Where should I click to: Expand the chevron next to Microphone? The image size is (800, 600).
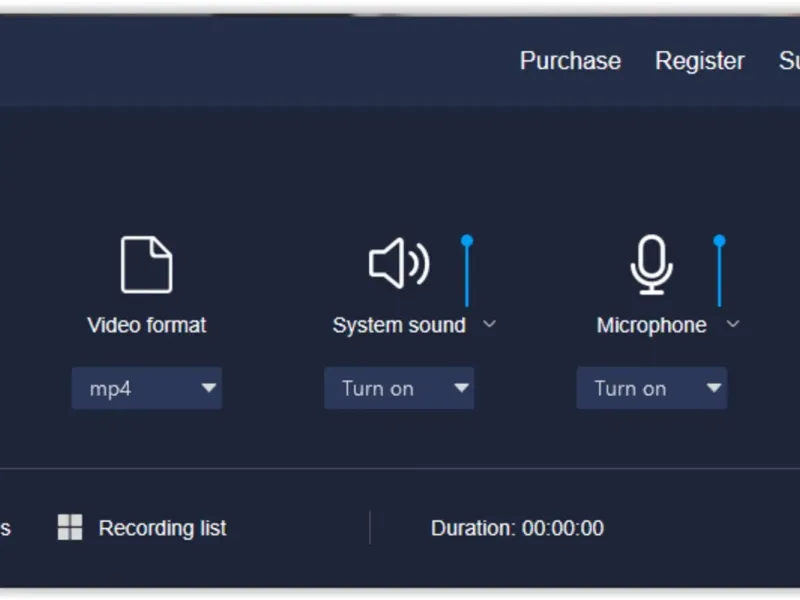coord(733,324)
